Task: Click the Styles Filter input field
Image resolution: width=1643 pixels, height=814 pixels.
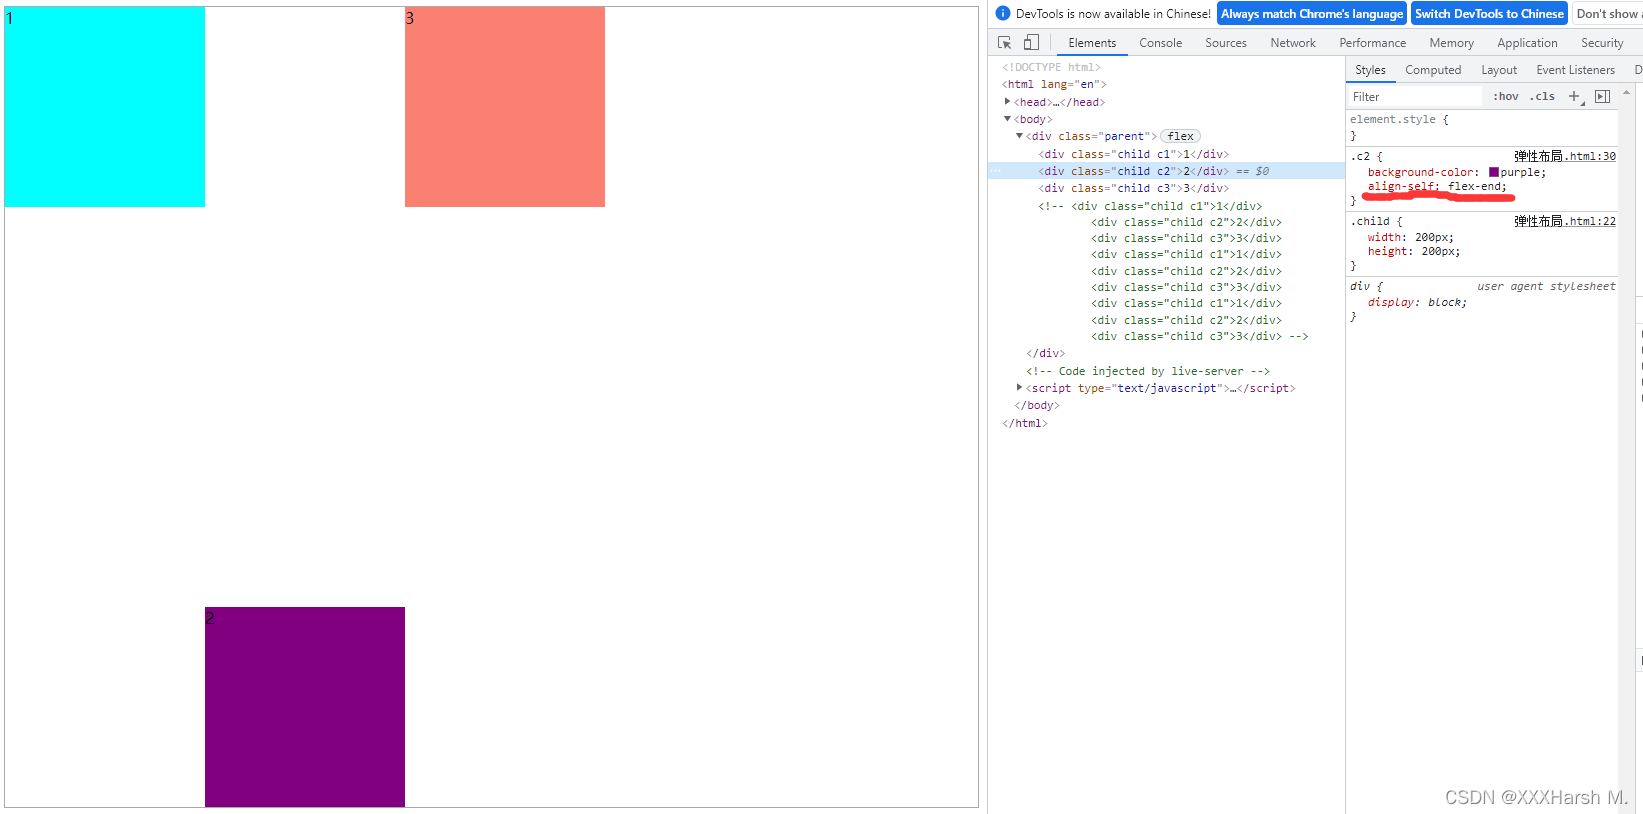Action: tap(1414, 97)
